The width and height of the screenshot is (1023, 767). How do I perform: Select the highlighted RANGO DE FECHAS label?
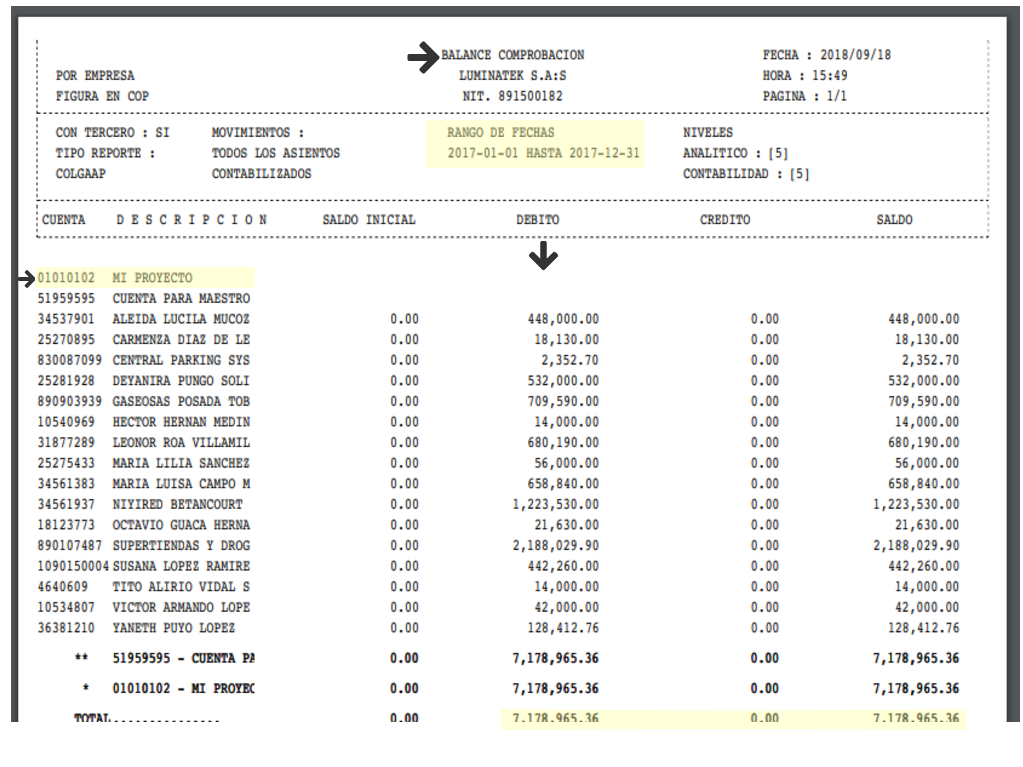(501, 133)
